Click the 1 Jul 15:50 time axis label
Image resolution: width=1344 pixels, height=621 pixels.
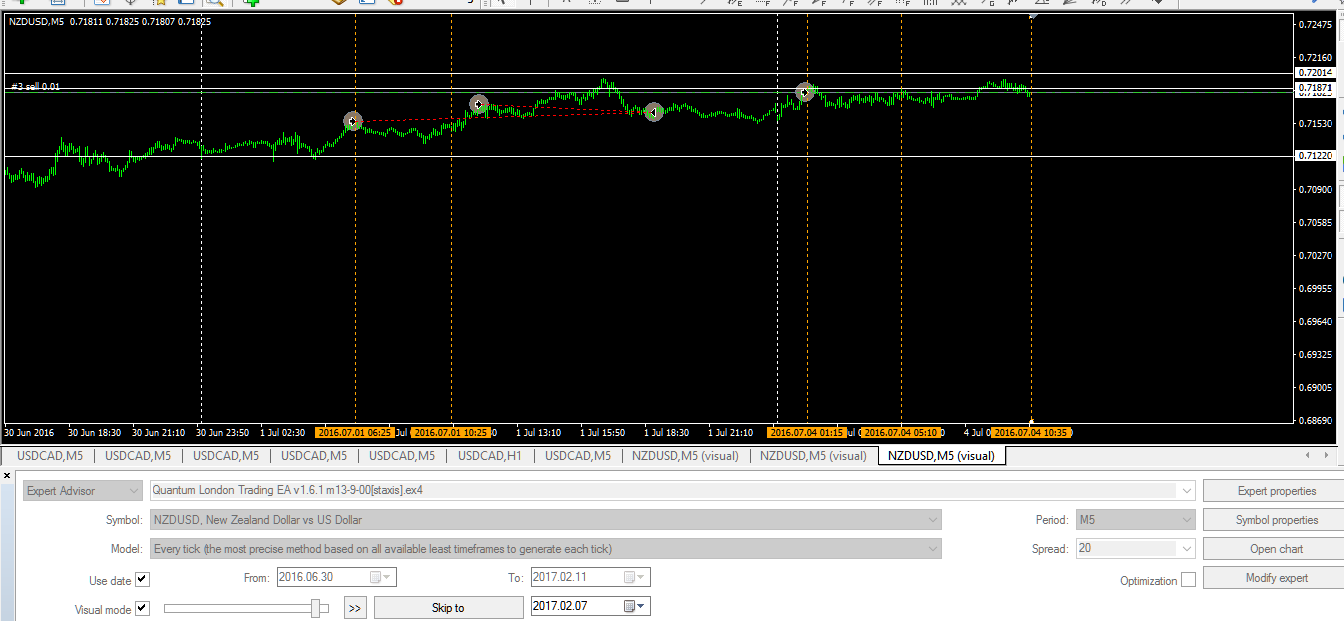(x=603, y=433)
